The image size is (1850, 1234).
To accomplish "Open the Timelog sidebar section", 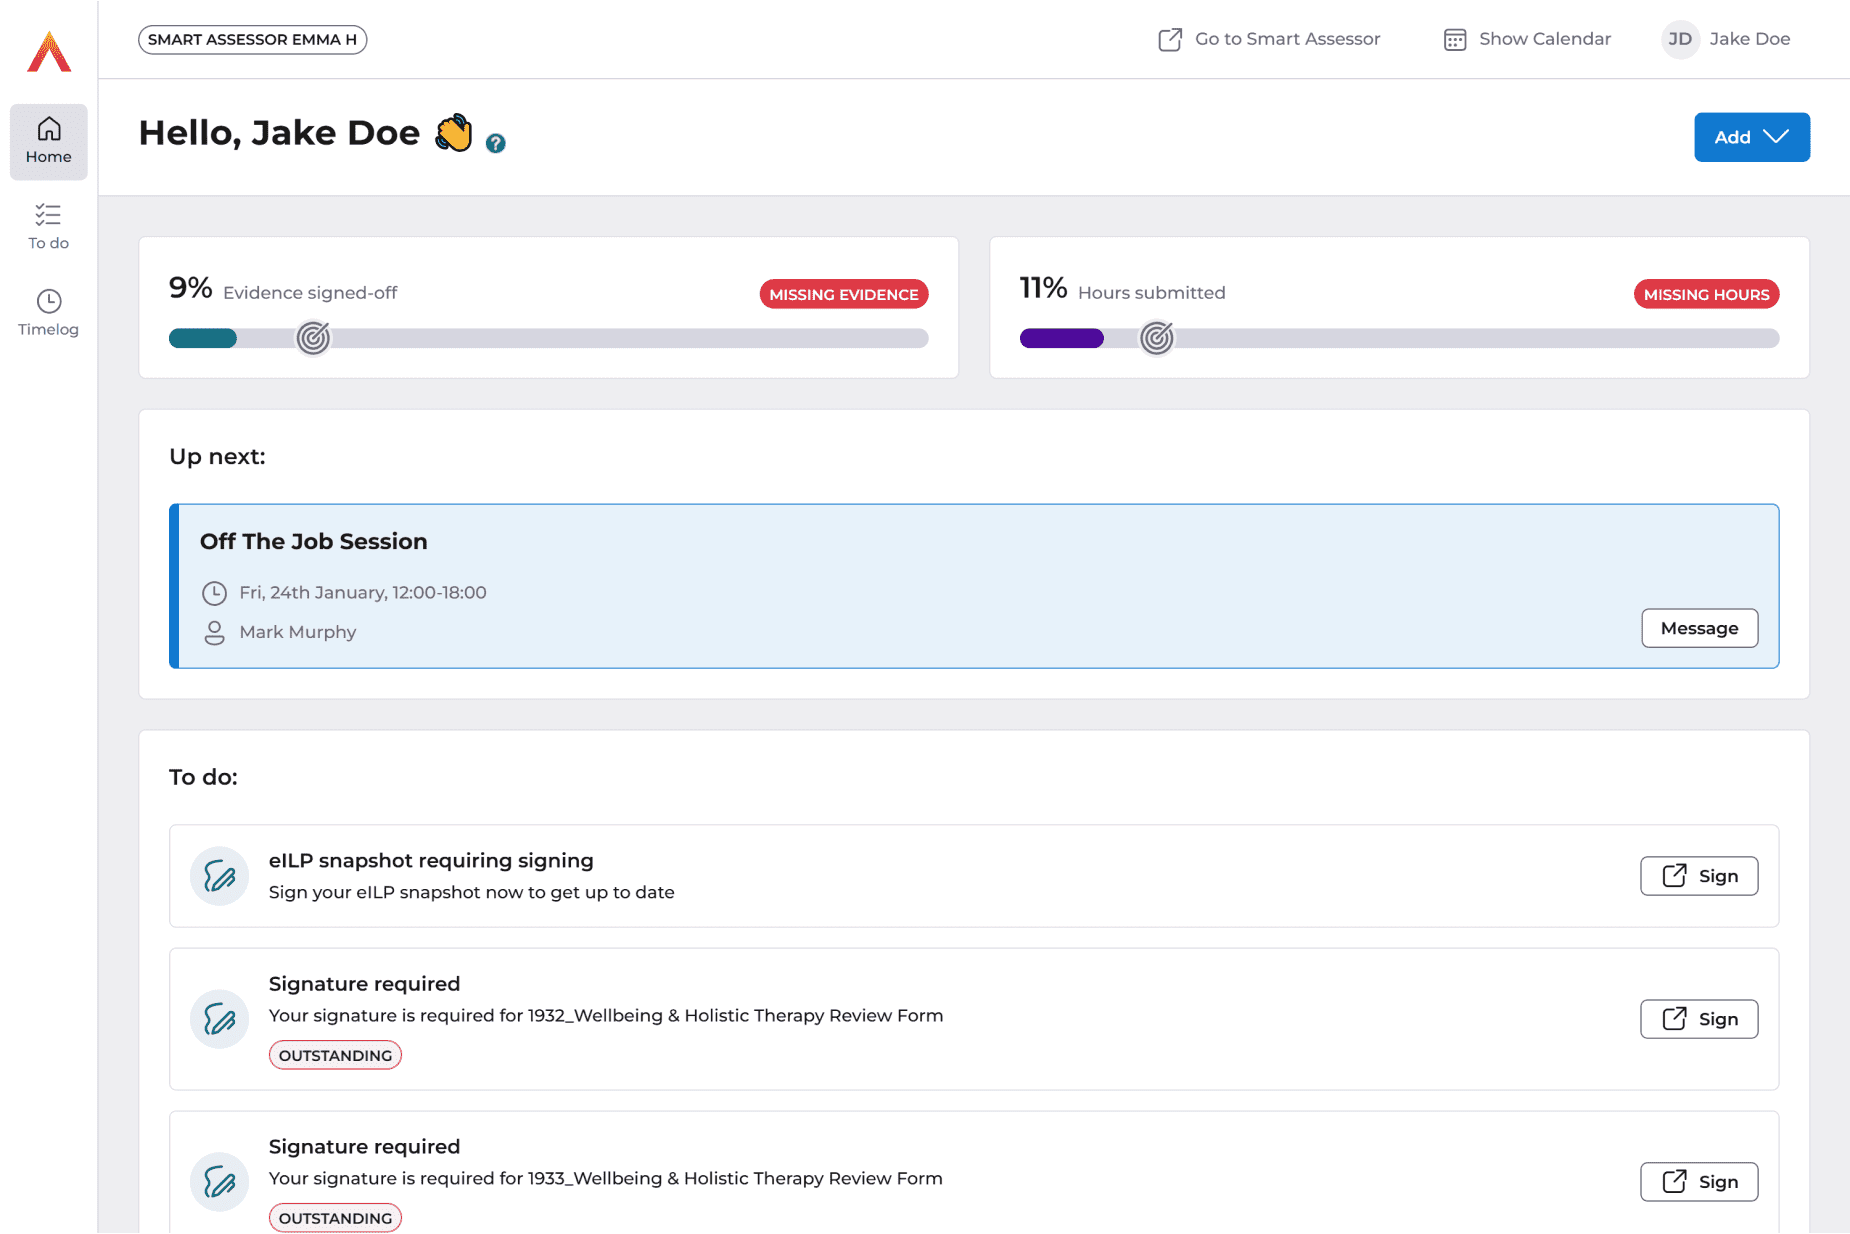I will point(49,313).
